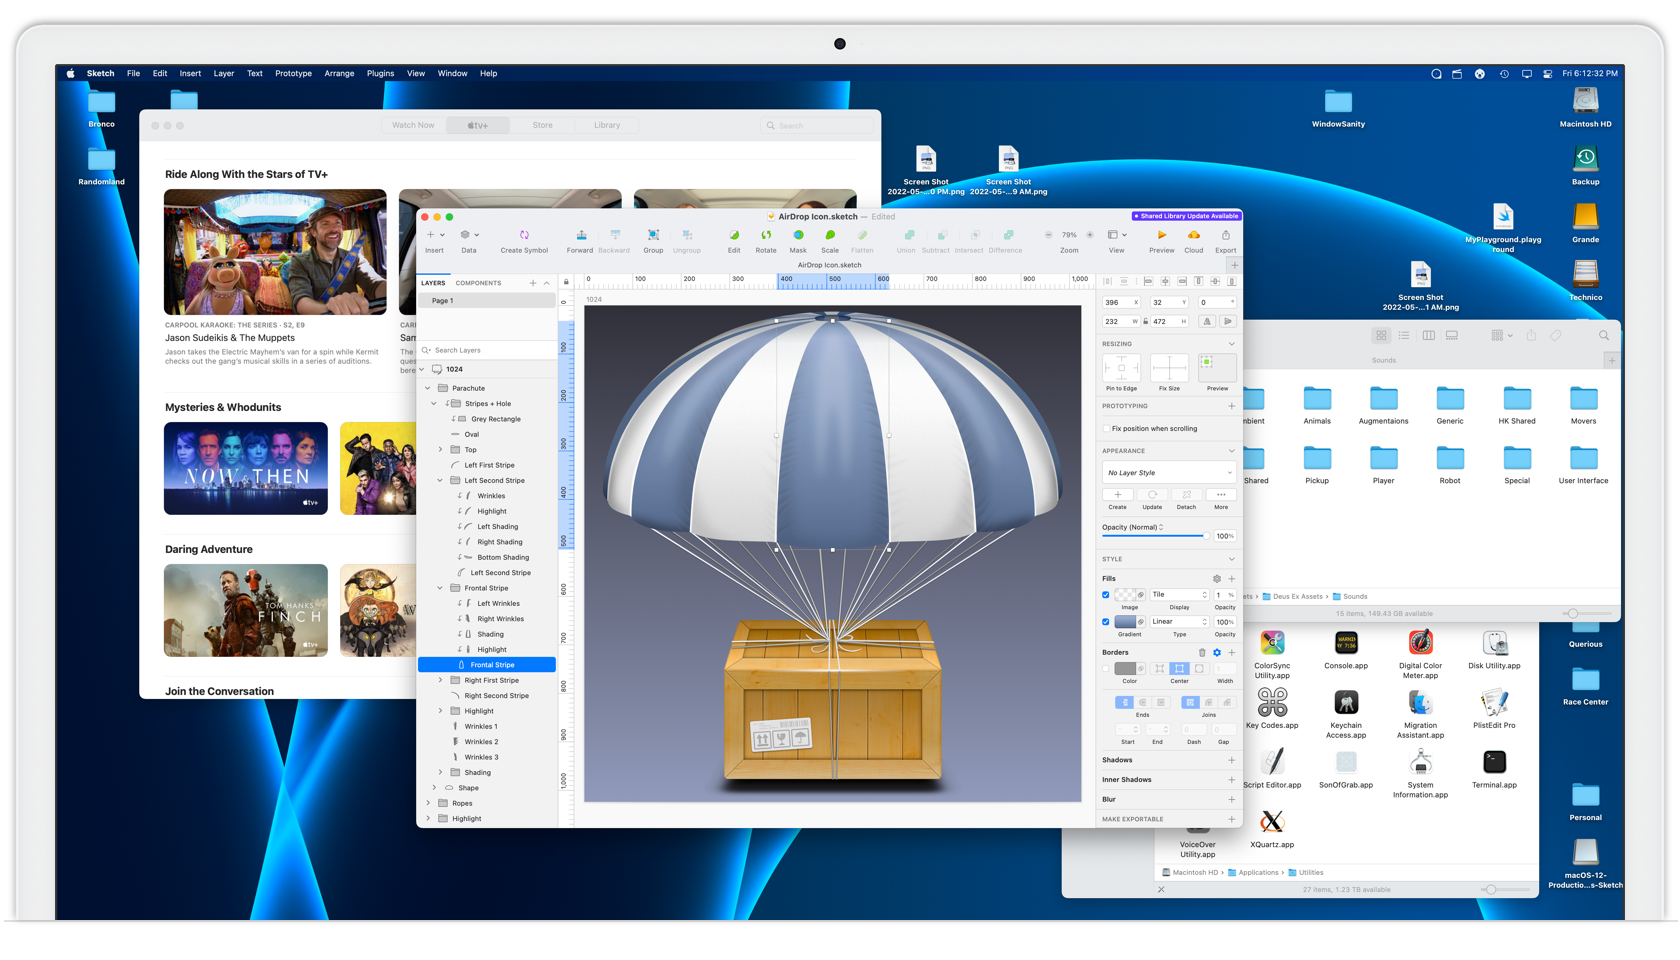Click the Now and Then thumbnail

pyautogui.click(x=246, y=468)
